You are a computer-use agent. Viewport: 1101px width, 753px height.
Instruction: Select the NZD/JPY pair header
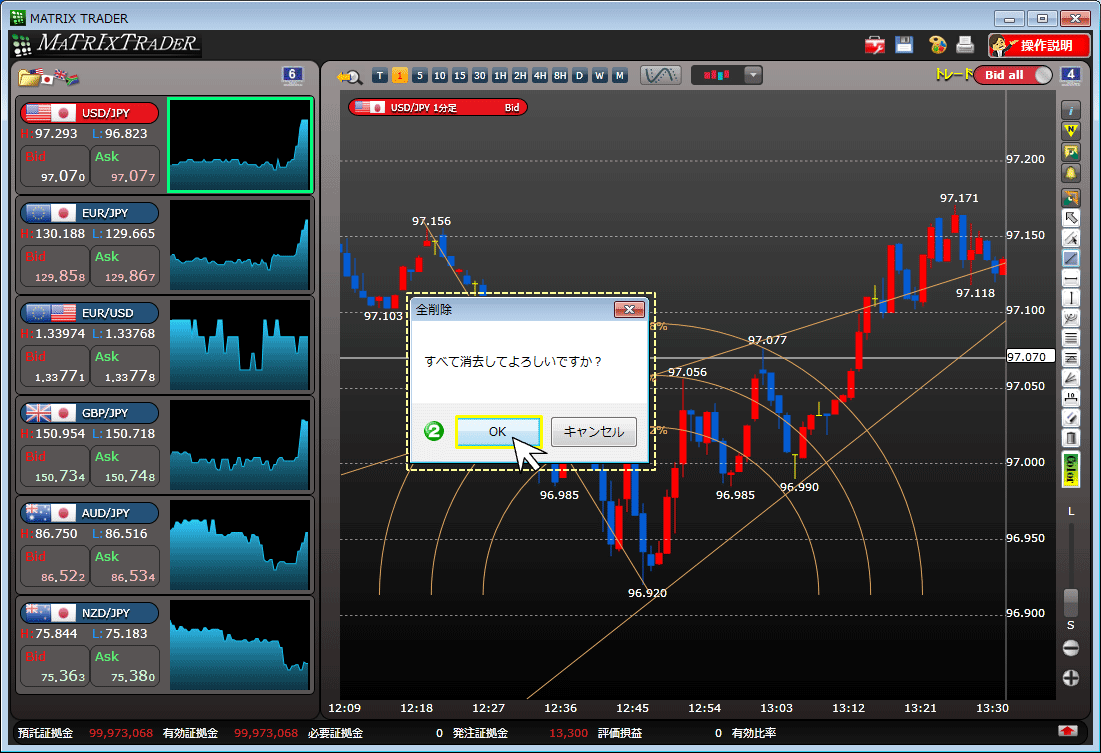[x=89, y=613]
